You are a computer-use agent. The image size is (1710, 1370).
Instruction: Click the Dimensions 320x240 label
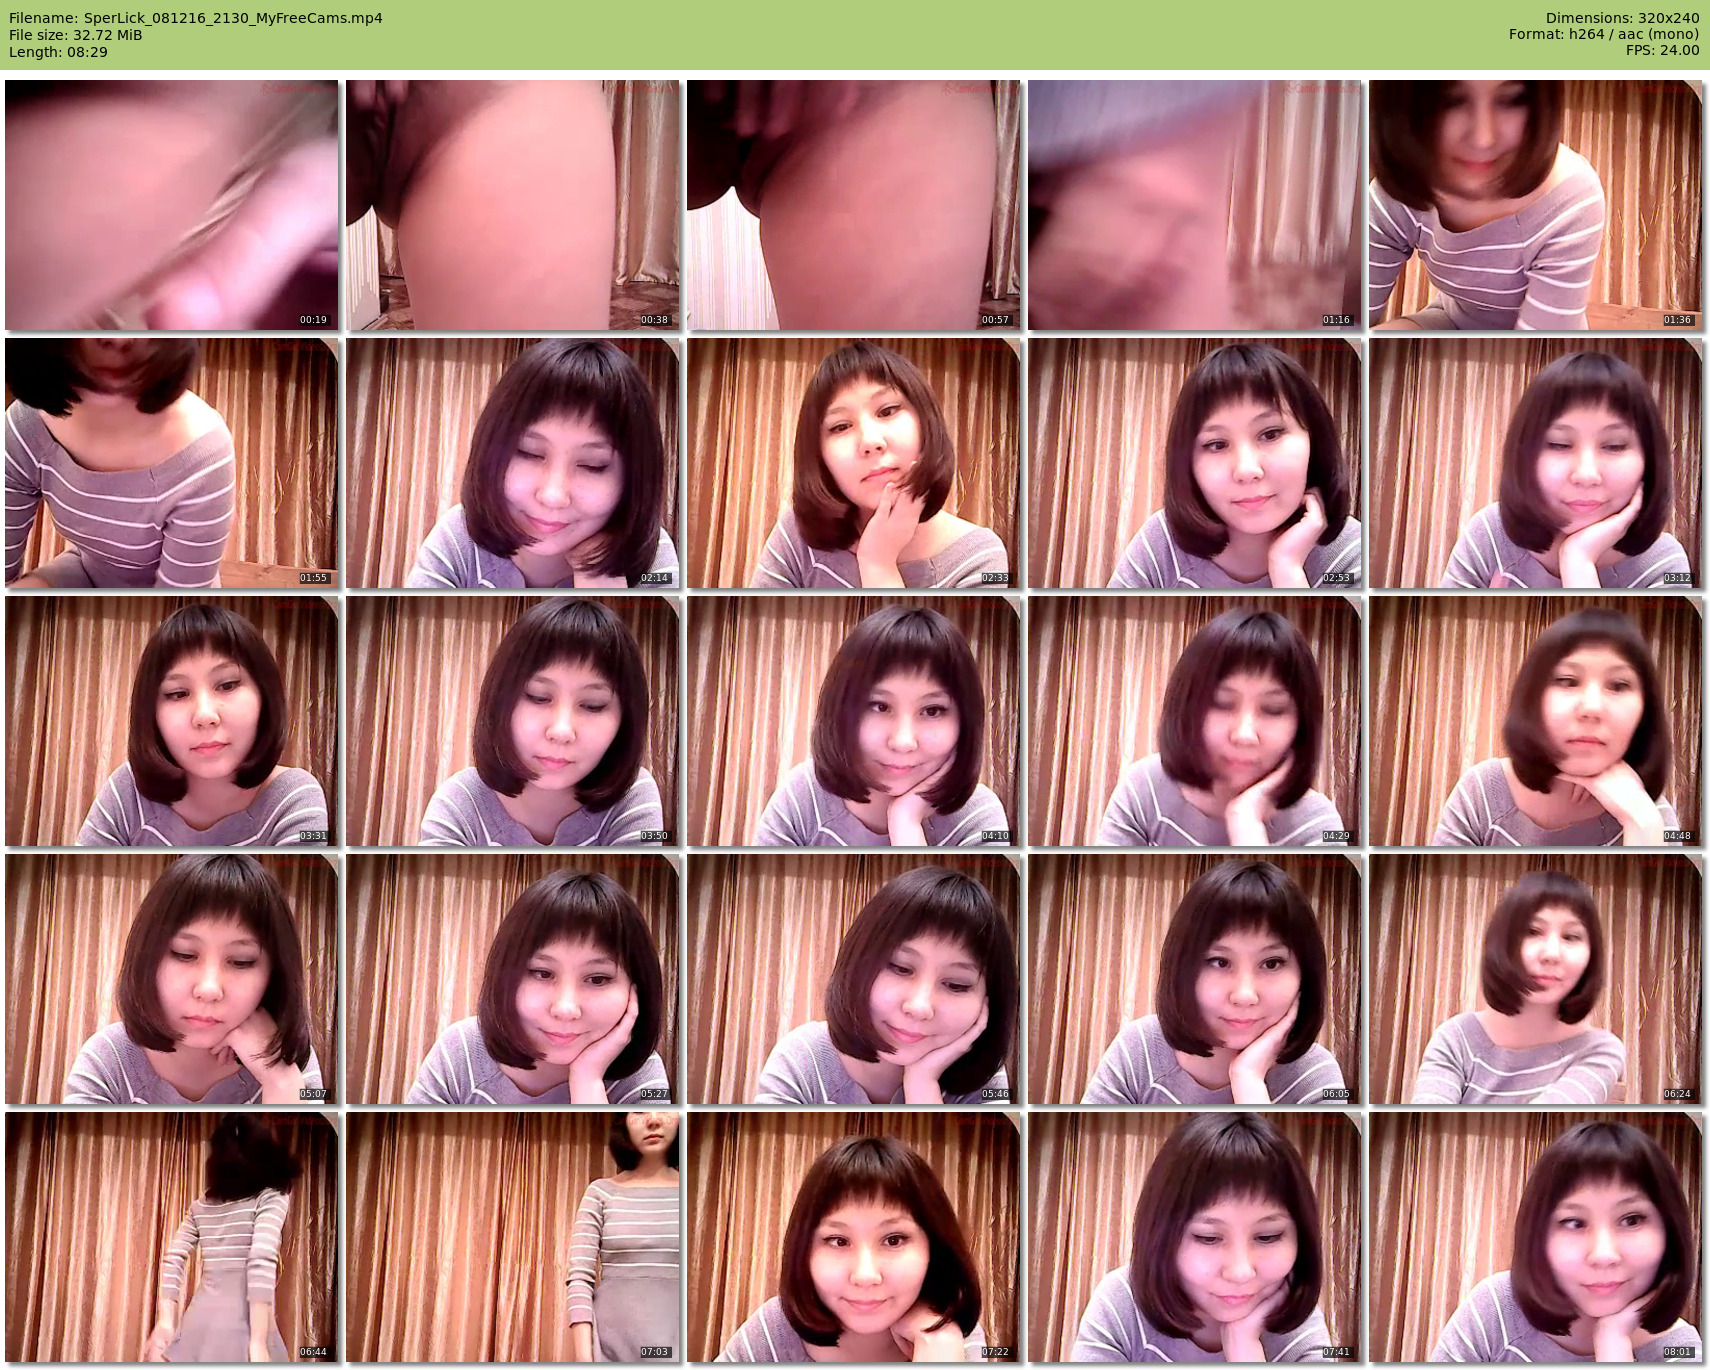tap(1622, 18)
